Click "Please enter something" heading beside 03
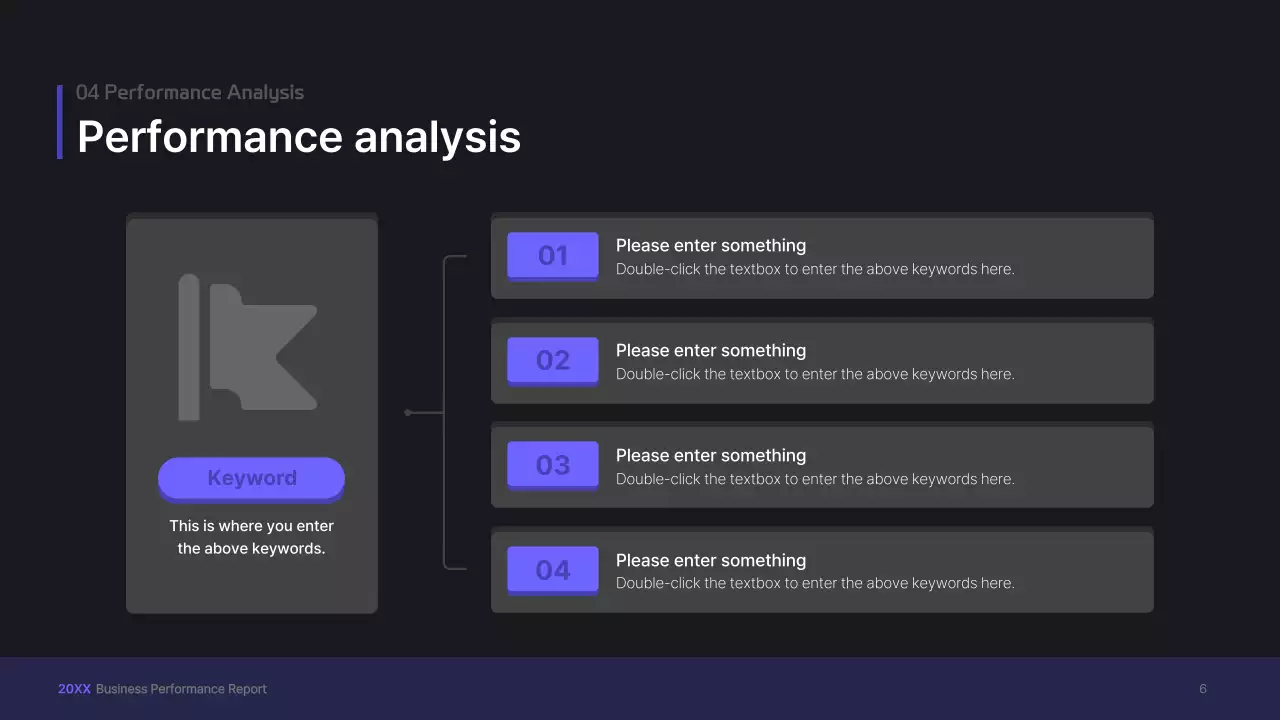1280x720 pixels. click(x=711, y=456)
